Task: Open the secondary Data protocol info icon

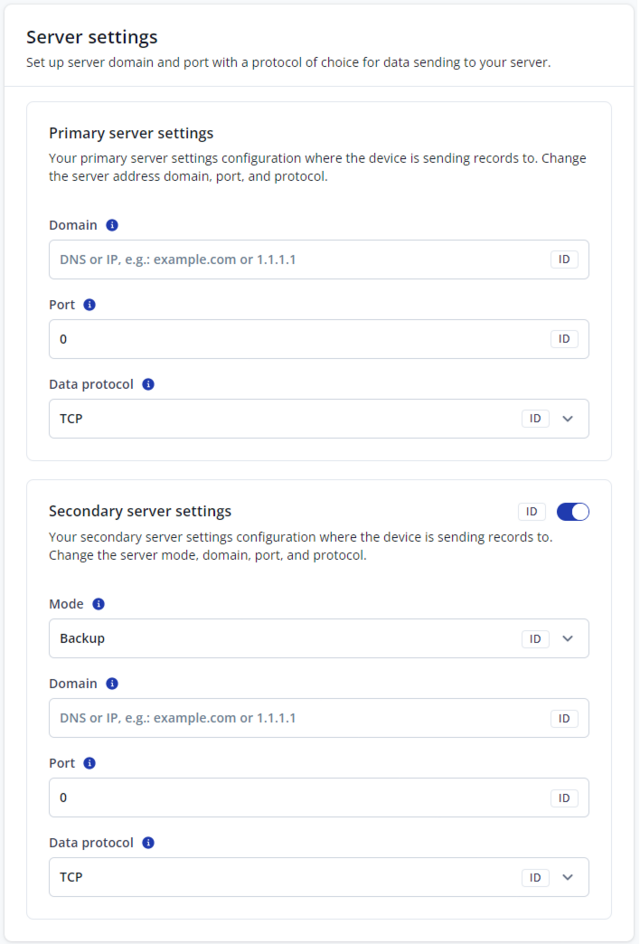Action: click(x=148, y=842)
